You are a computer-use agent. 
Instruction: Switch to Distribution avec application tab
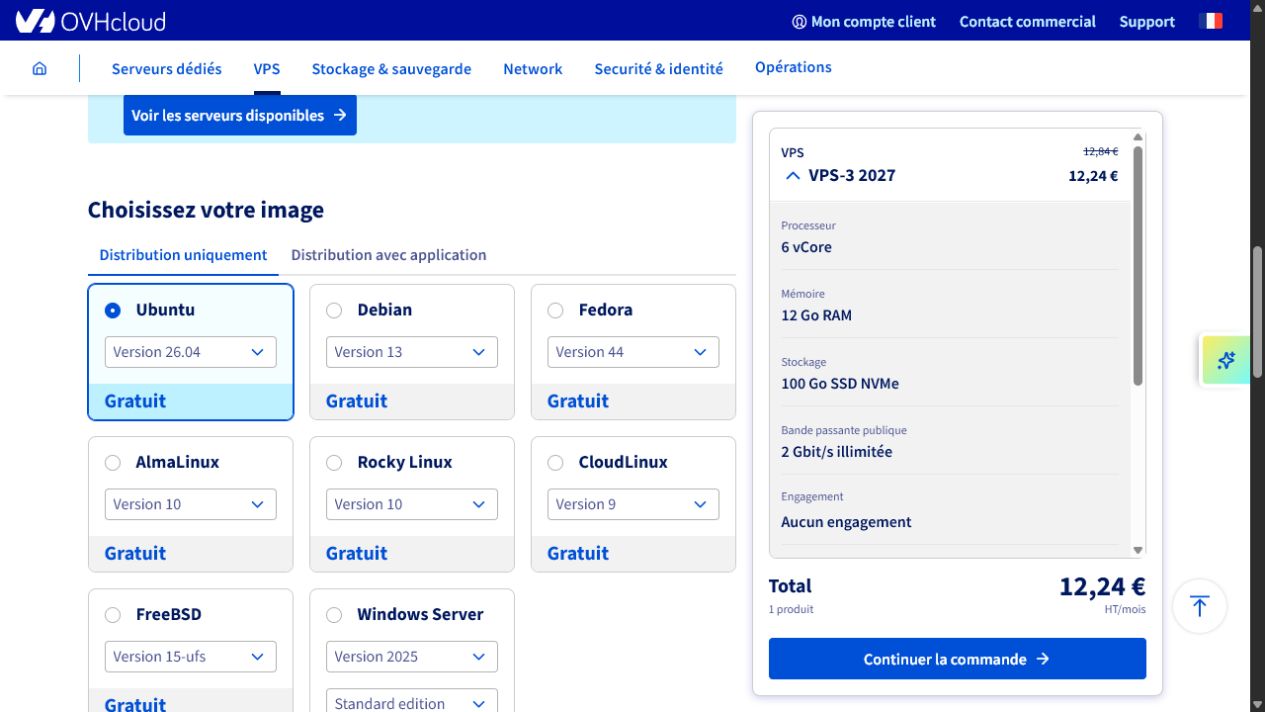tap(389, 255)
